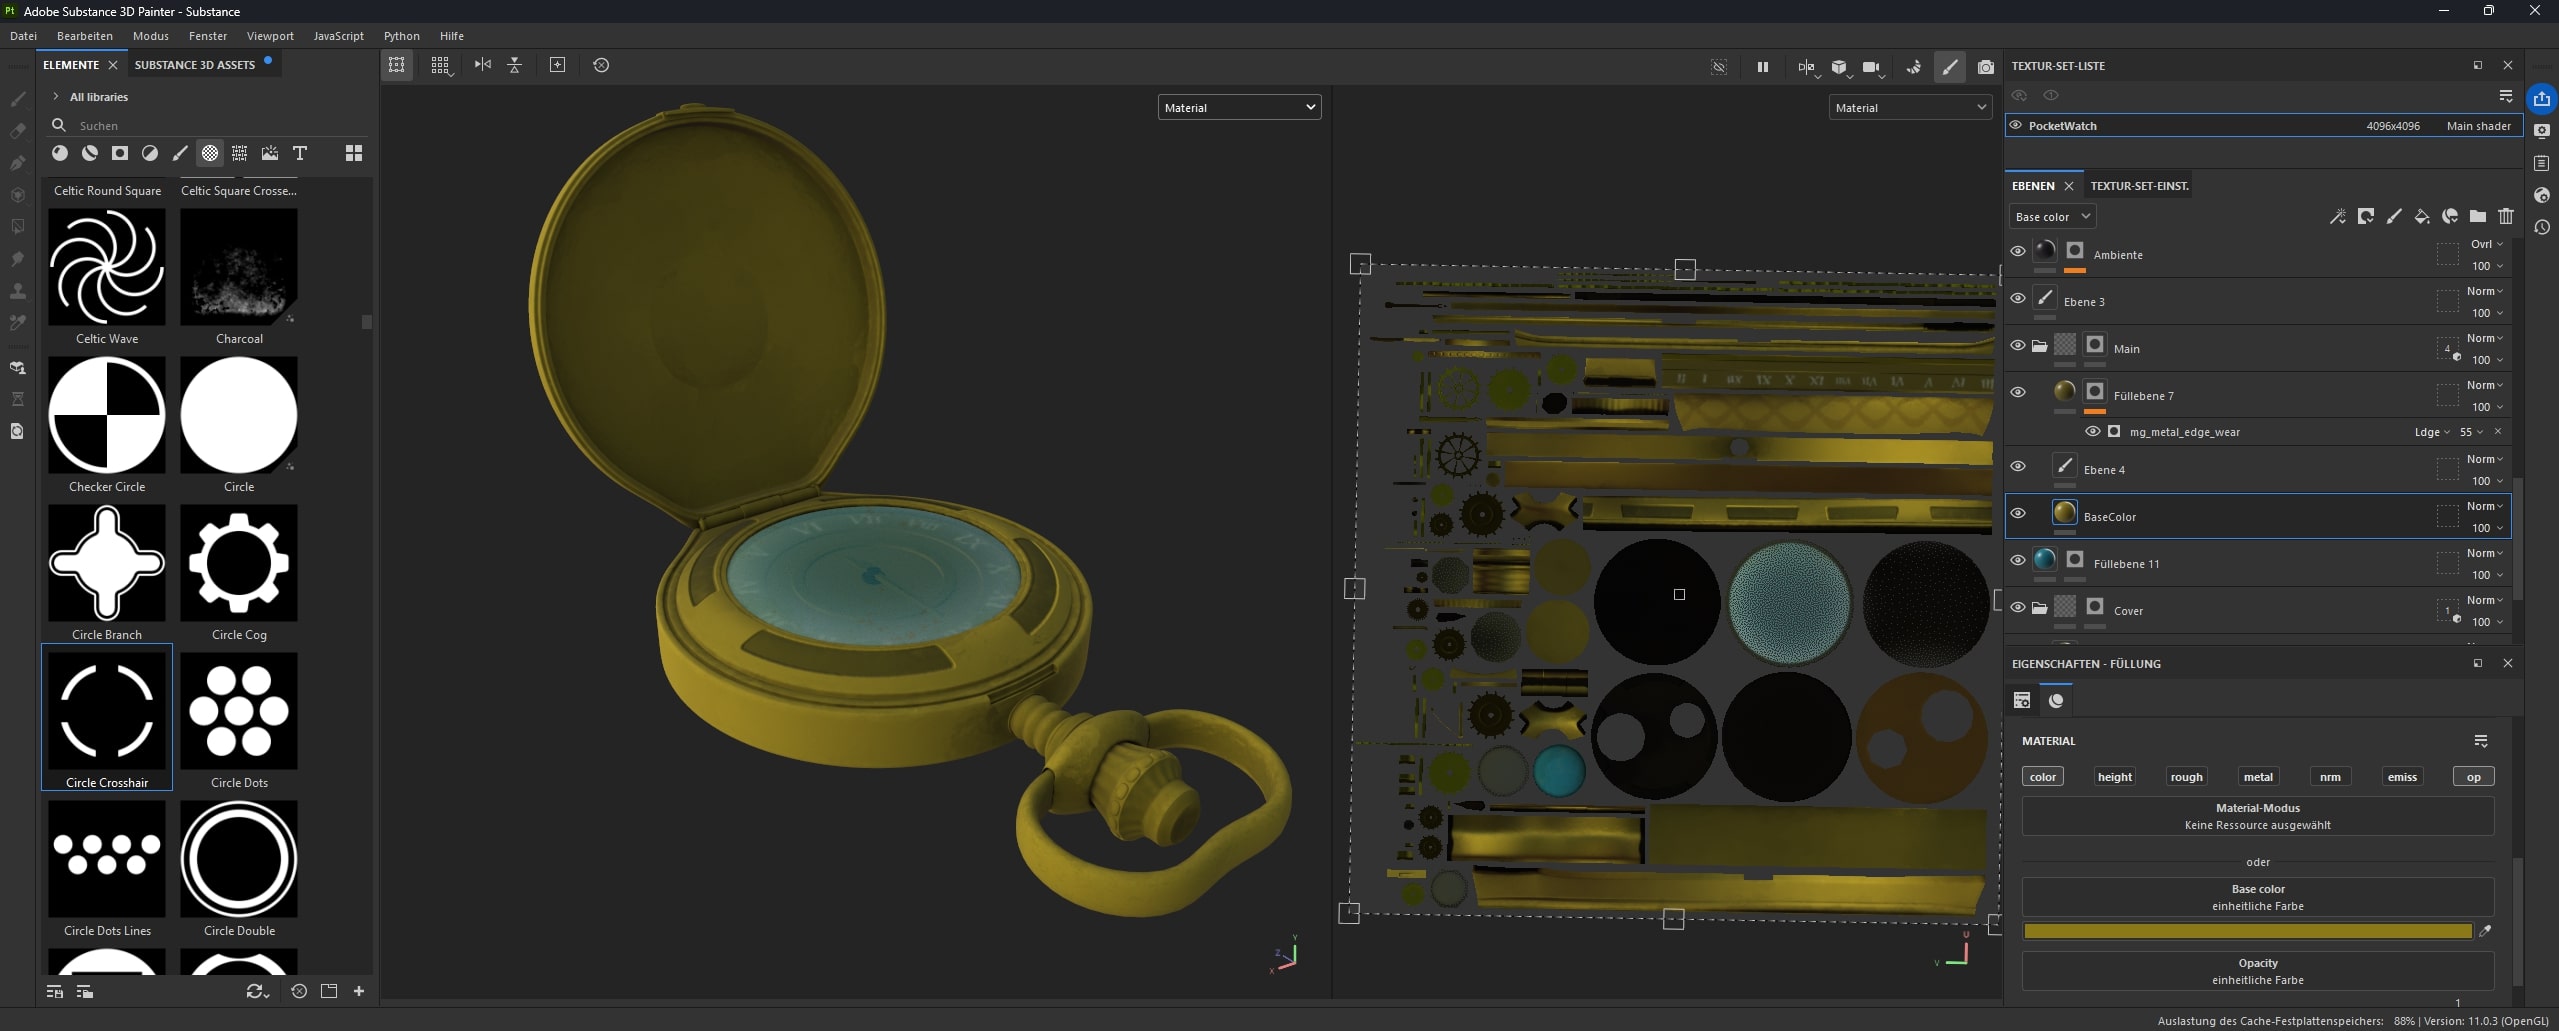The height and width of the screenshot is (1031, 2559).
Task: Click the Material-Modus resource button
Action: (2257, 816)
